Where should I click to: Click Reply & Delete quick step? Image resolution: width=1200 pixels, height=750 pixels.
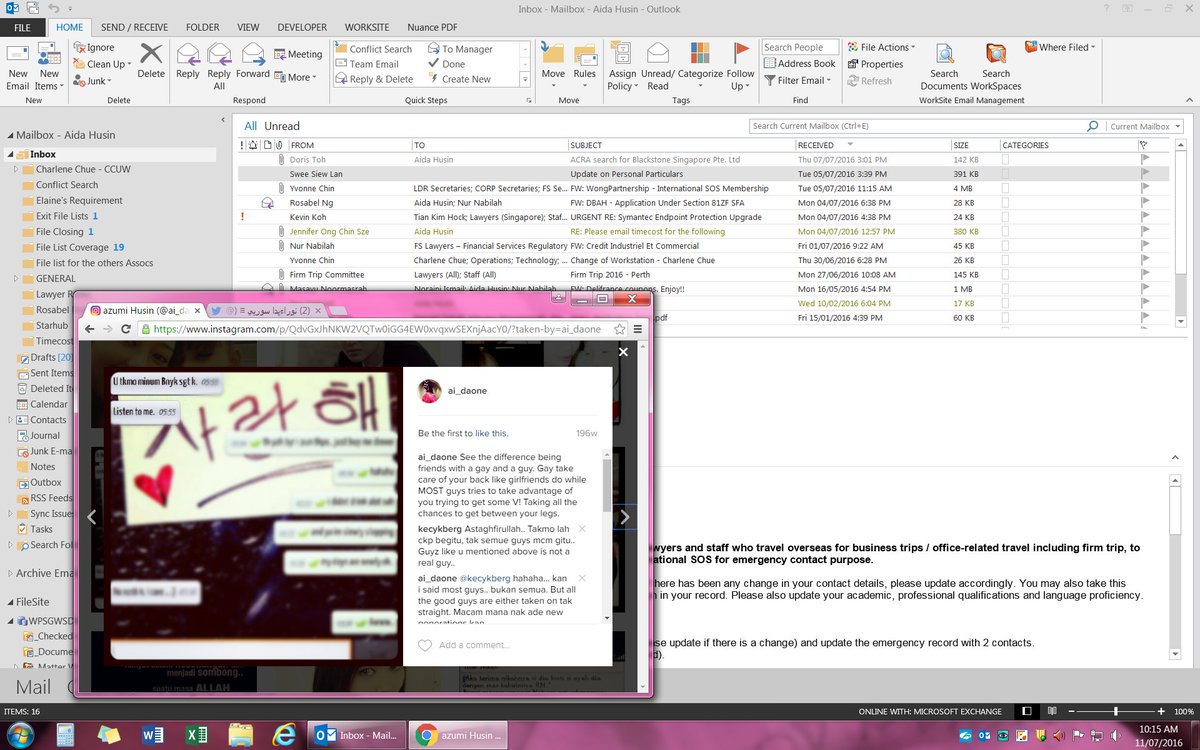(x=374, y=79)
